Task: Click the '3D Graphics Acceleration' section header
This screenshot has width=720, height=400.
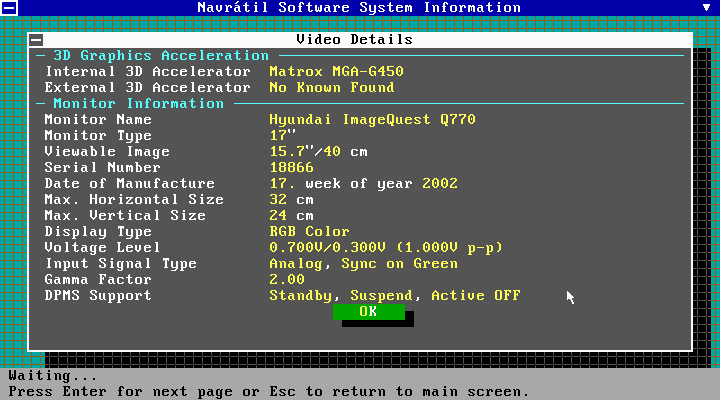Action: [x=161, y=56]
